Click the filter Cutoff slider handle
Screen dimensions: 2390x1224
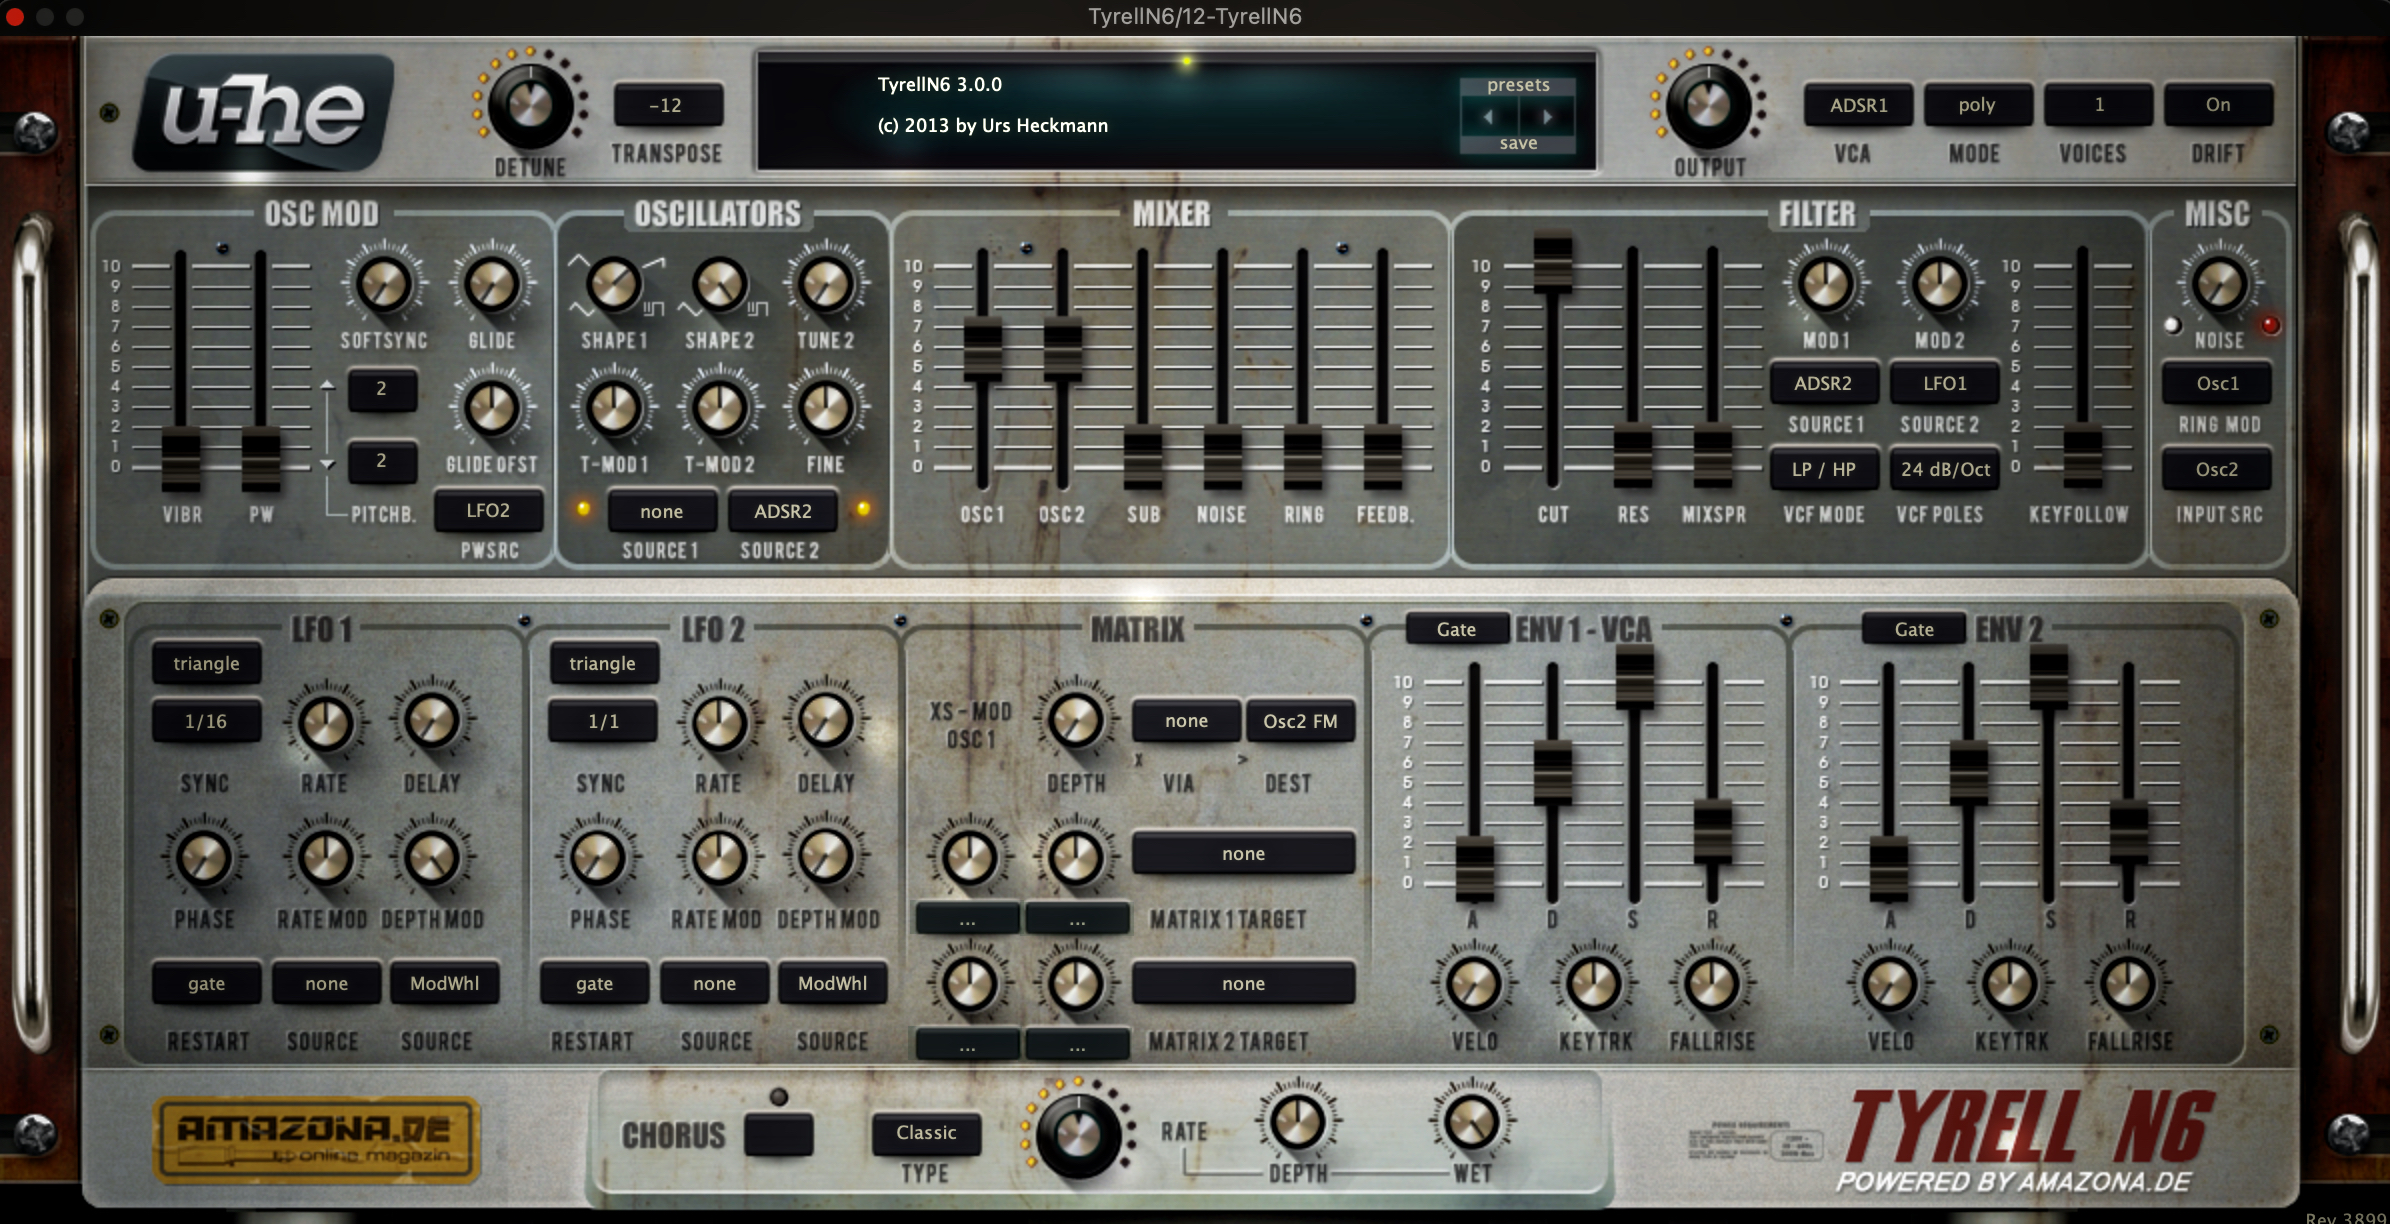(x=1553, y=260)
